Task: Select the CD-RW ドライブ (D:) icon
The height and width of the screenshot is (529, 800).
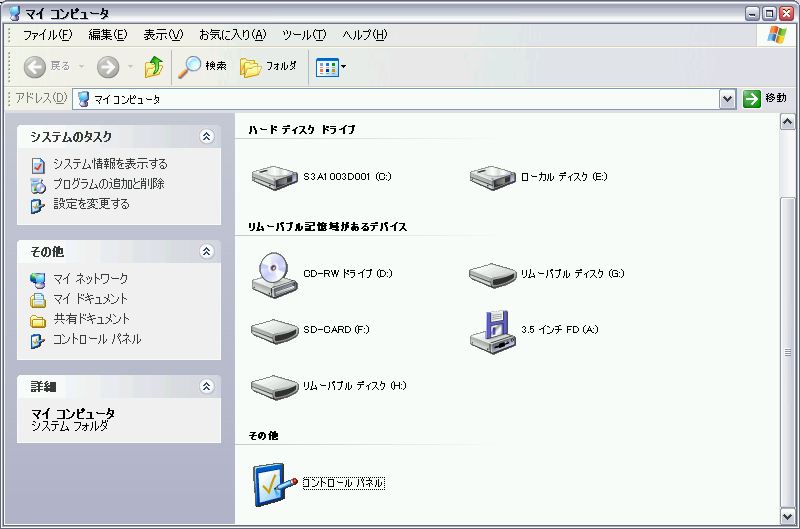Action: click(274, 273)
